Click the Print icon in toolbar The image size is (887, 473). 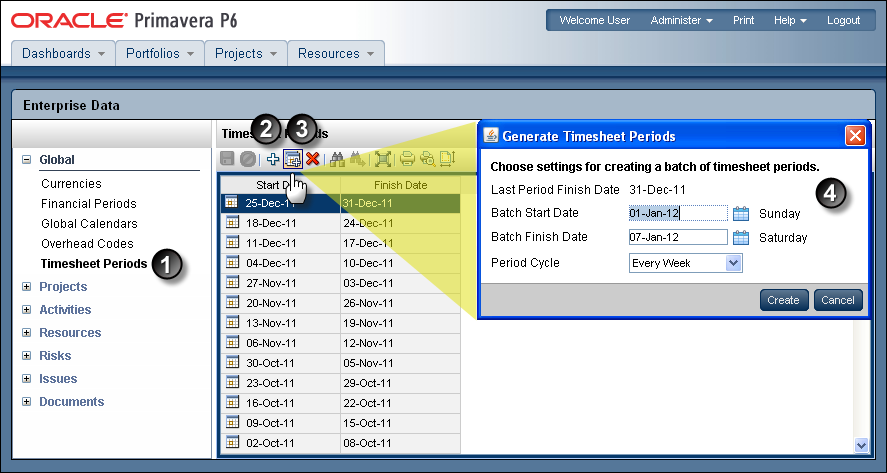tap(407, 160)
